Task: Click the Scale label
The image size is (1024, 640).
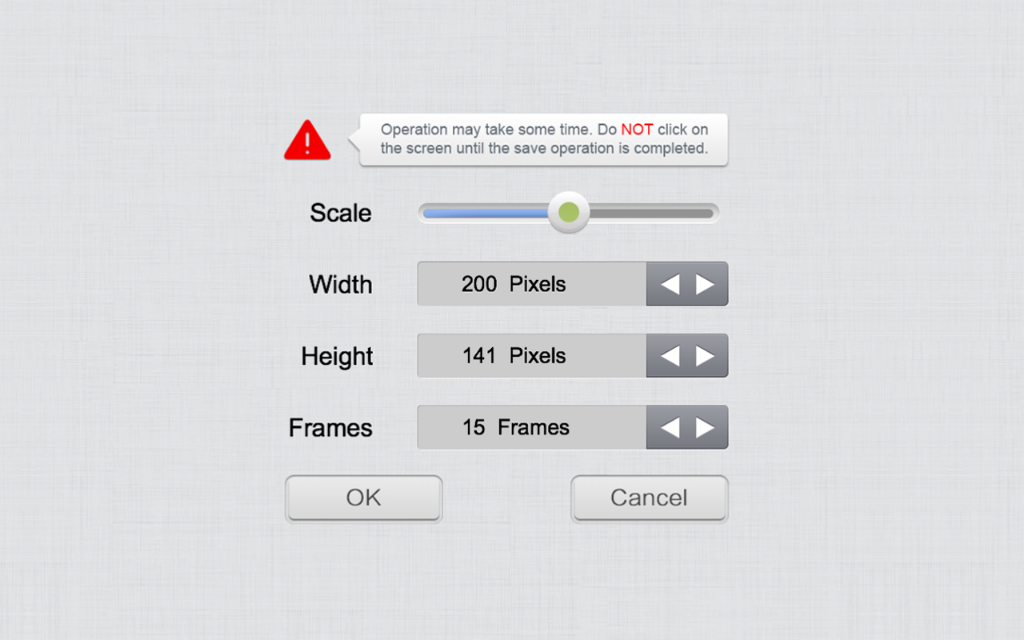Action: click(340, 213)
